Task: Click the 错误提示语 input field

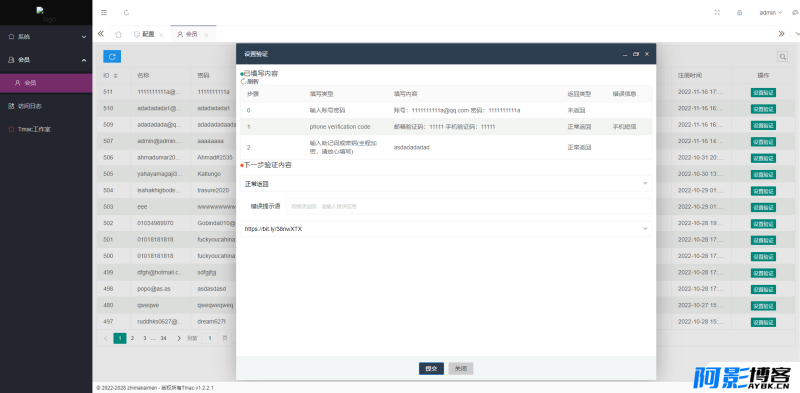Action: click(468, 206)
